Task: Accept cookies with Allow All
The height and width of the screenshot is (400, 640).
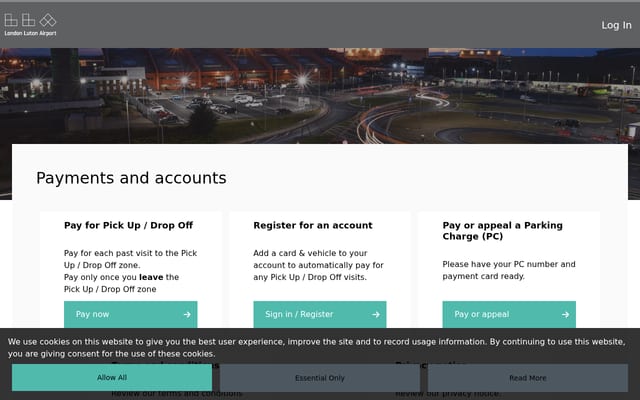Action: pyautogui.click(x=112, y=378)
